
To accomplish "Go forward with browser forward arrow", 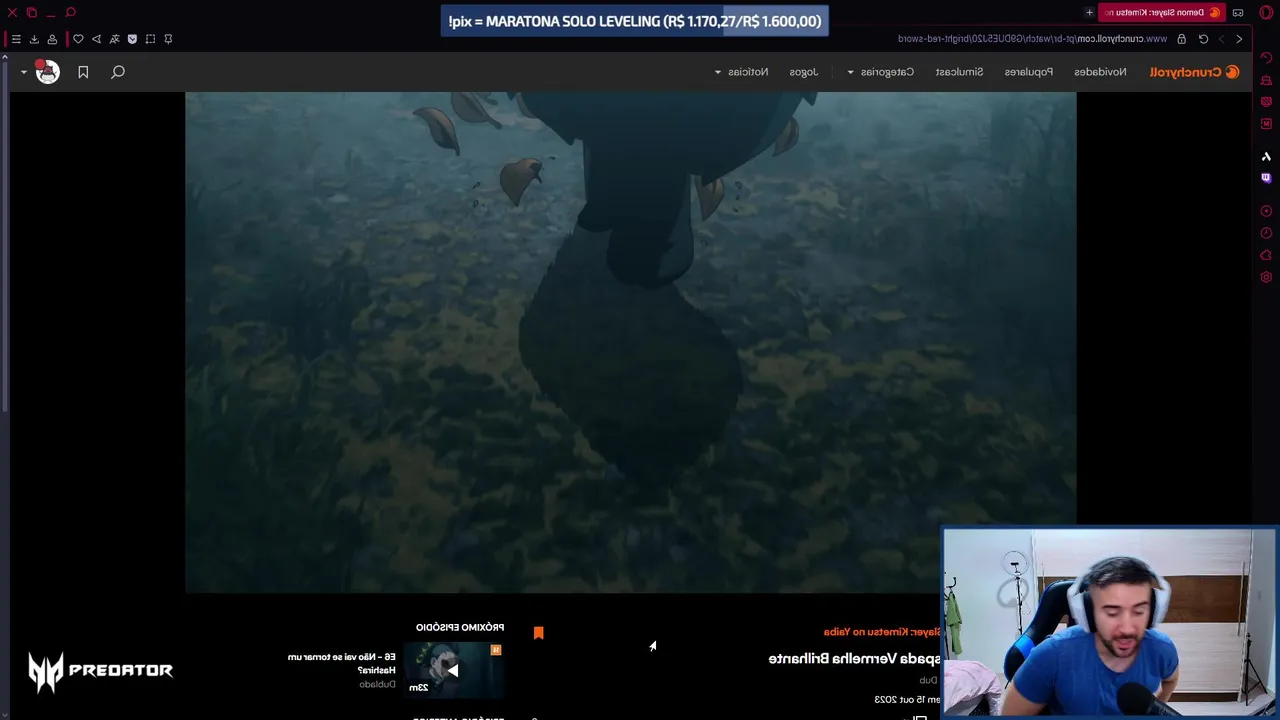I will [x=1221, y=39].
